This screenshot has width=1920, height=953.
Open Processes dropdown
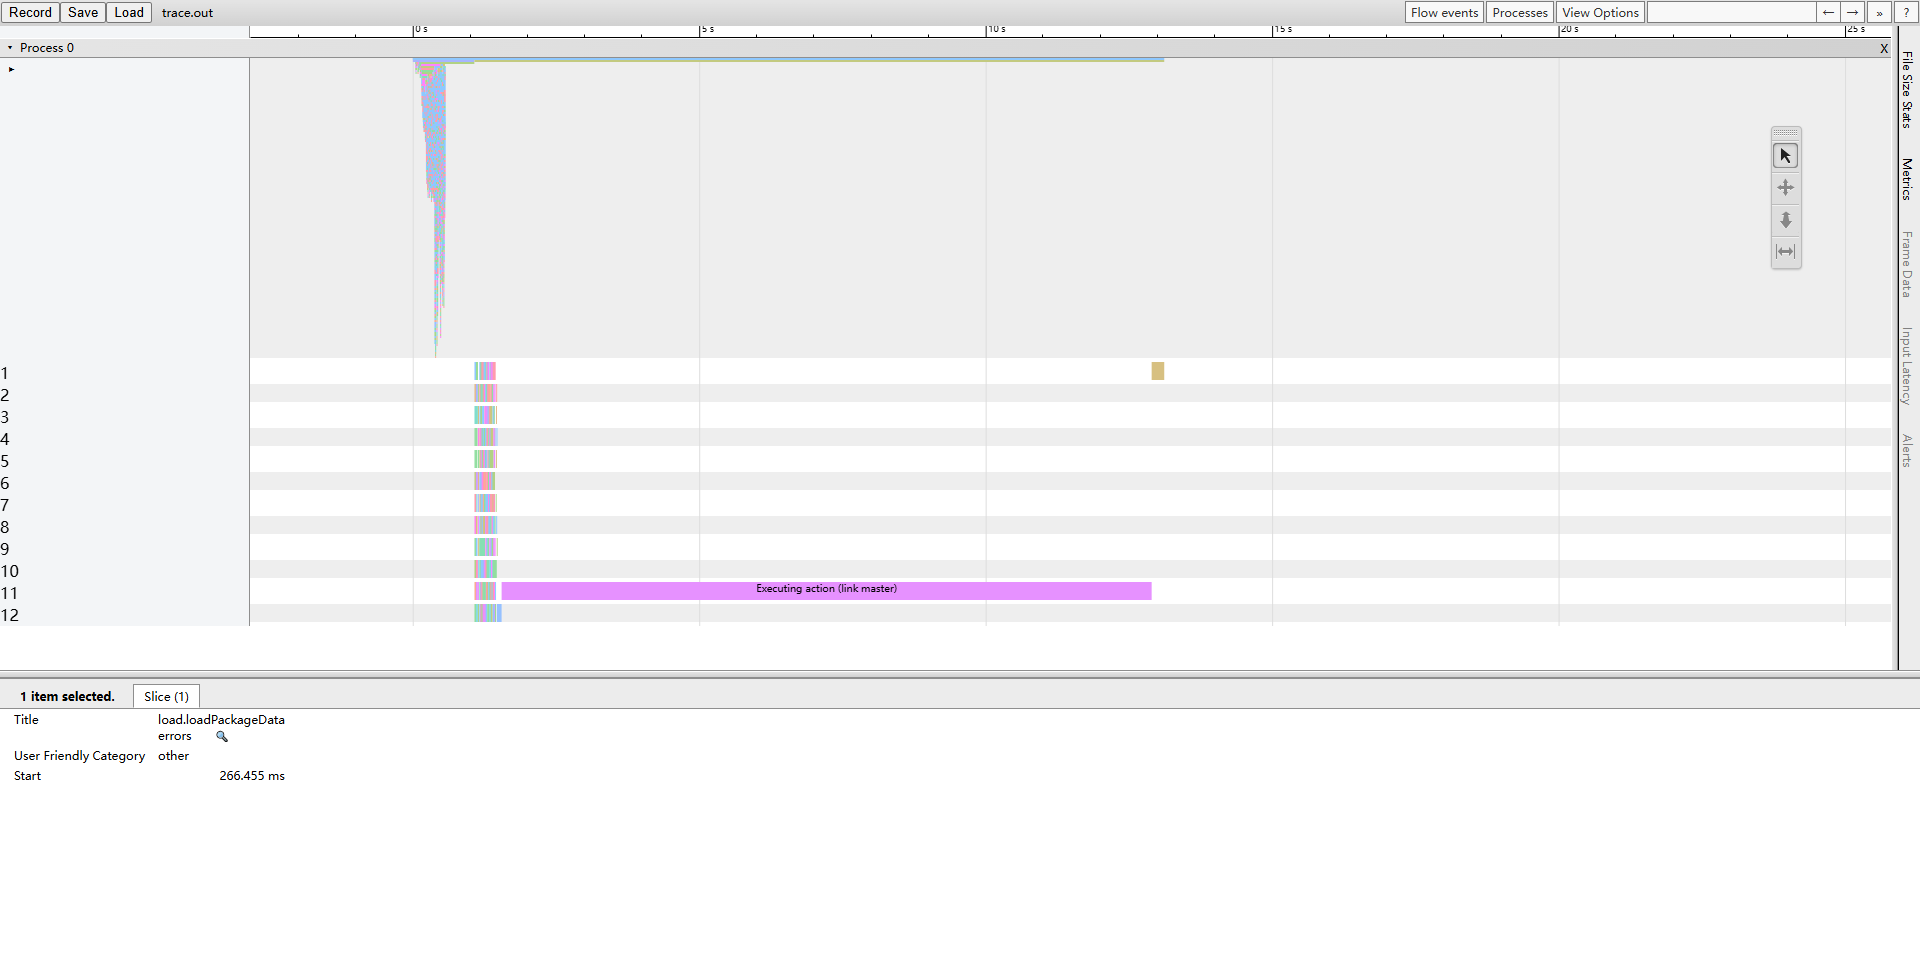pos(1520,12)
